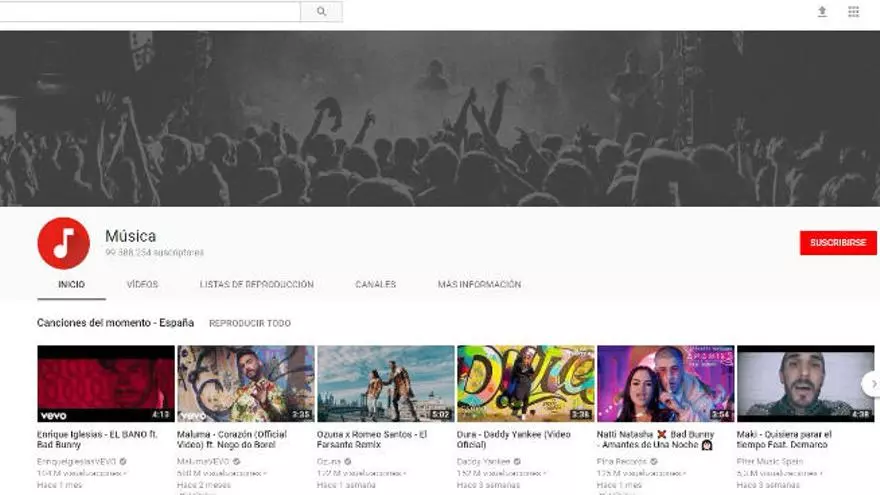
Task: Open the YouTube apps grid icon
Action: [x=853, y=12]
